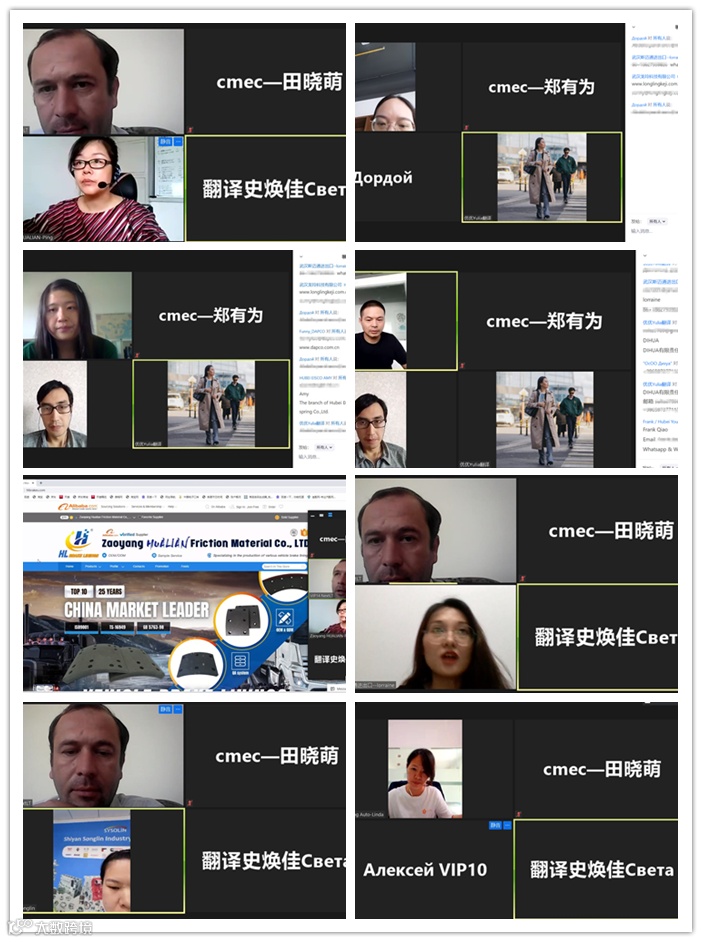Open the Sourcing Solutions menu on Alibaba

click(113, 506)
